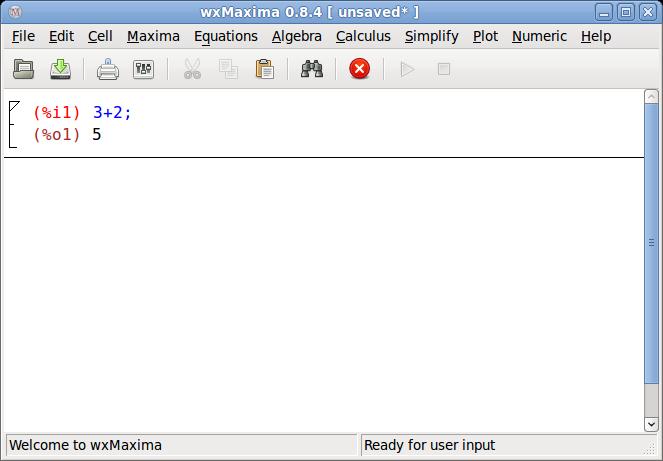Minimize the wxMaxima window
Image resolution: width=663 pixels, height=461 pixels.
click(x=604, y=12)
